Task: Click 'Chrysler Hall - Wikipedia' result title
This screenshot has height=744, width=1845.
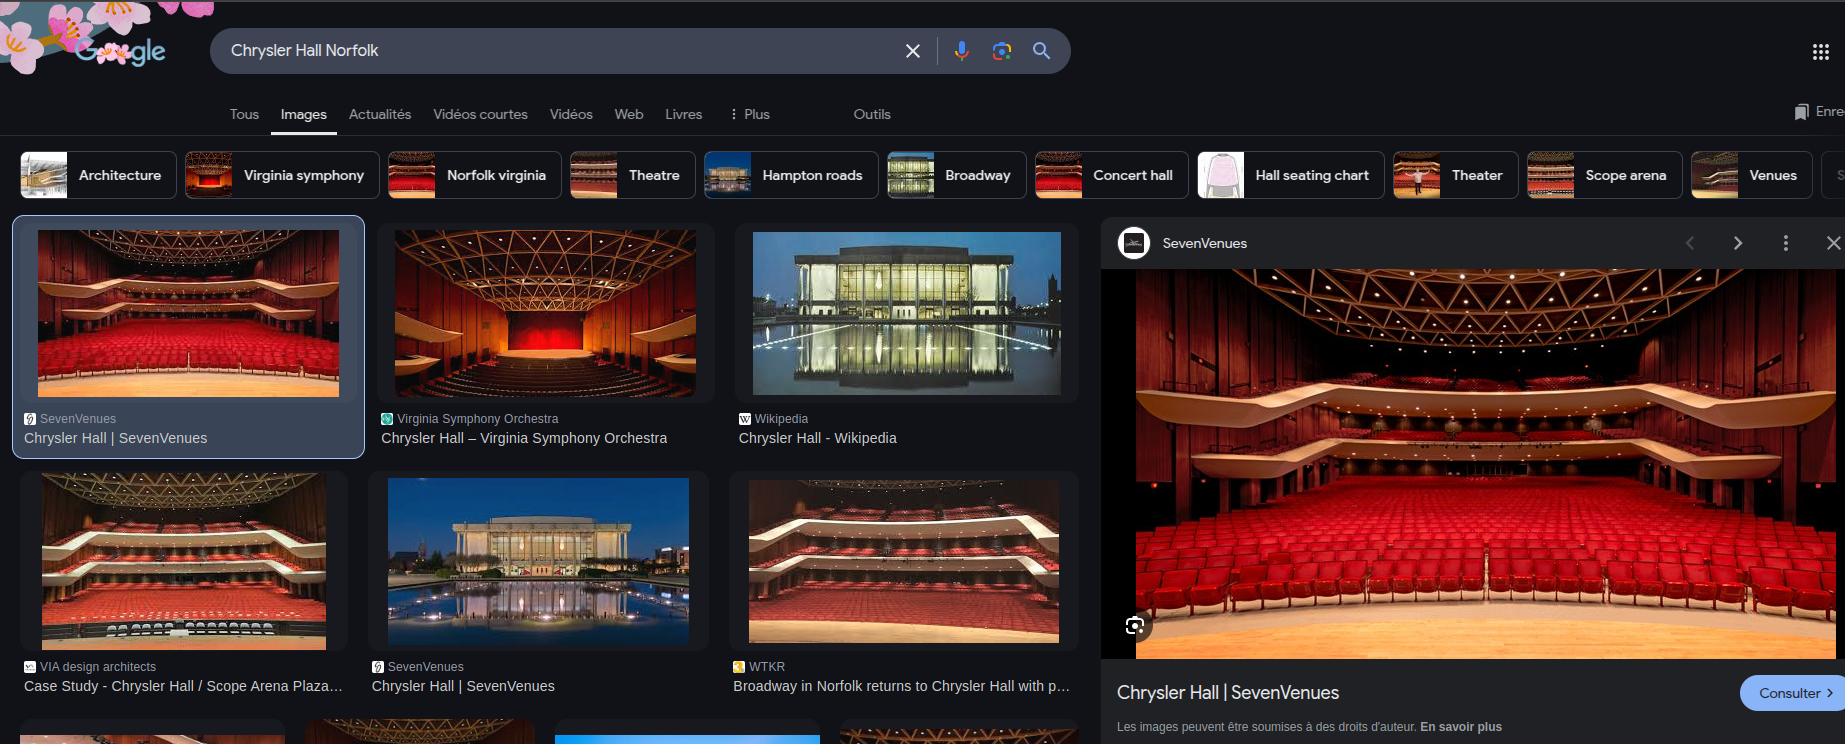Action: pyautogui.click(x=818, y=438)
